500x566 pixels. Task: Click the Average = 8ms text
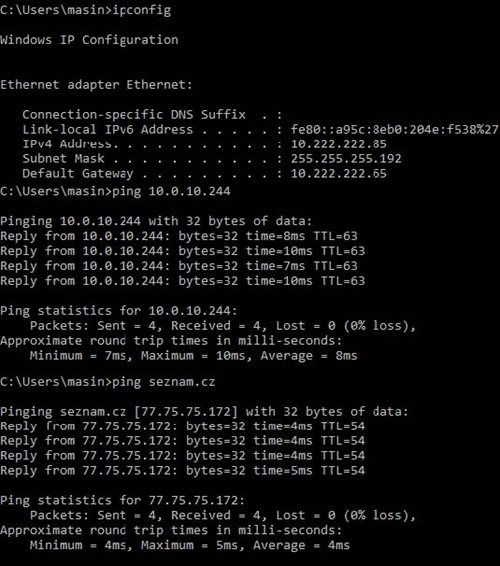(x=309, y=356)
